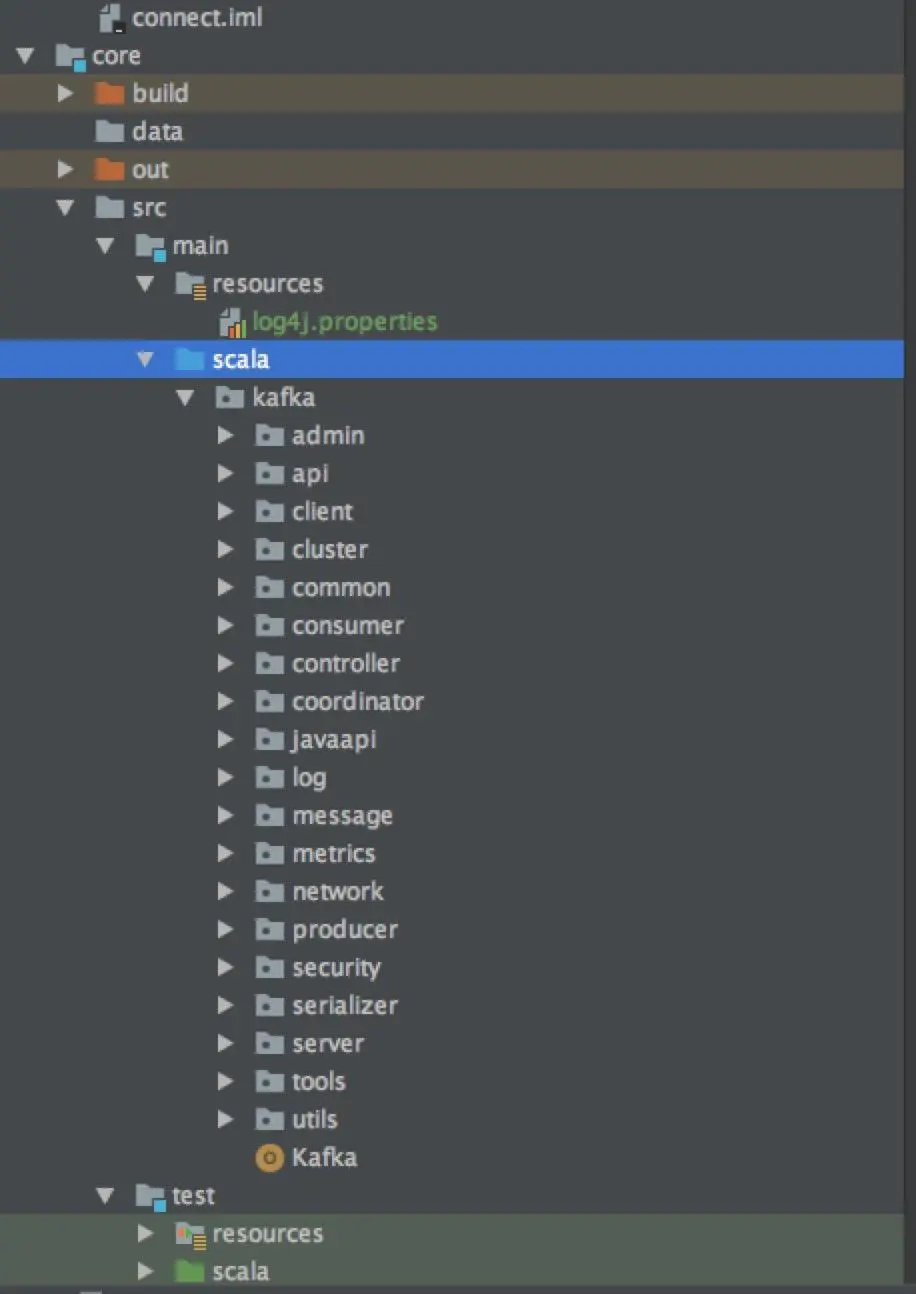Click the green test scala folder icon
This screenshot has width=916, height=1294.
click(x=189, y=1271)
